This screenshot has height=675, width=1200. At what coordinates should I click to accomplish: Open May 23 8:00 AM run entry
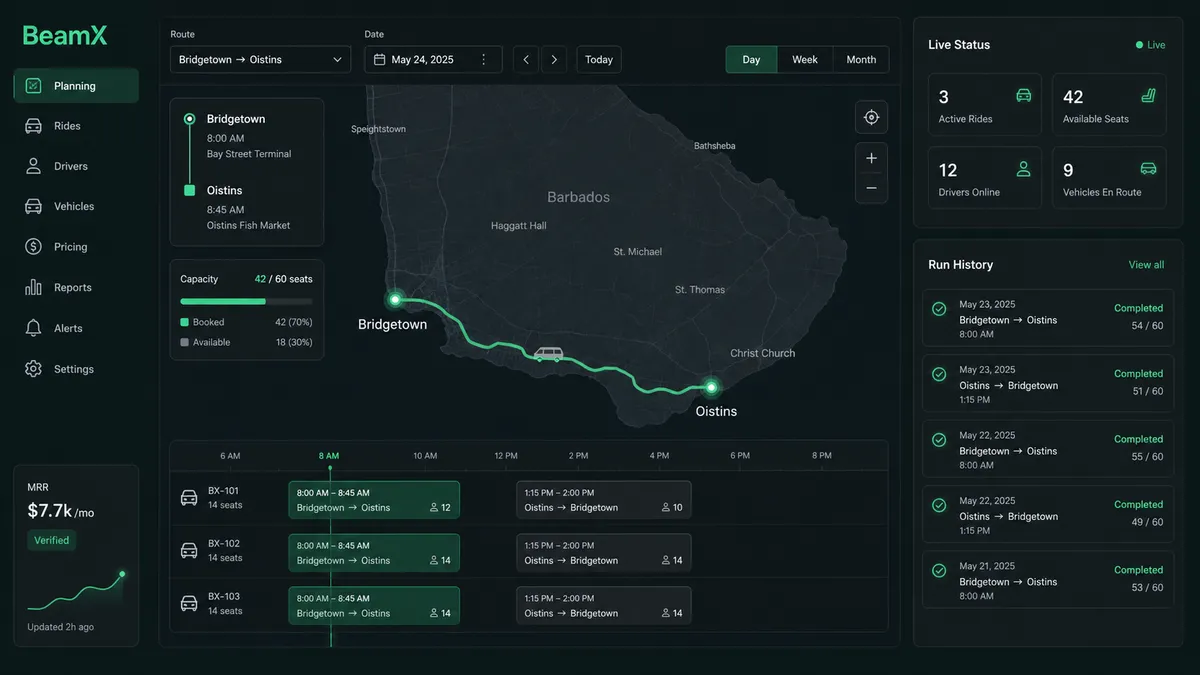tap(1047, 318)
